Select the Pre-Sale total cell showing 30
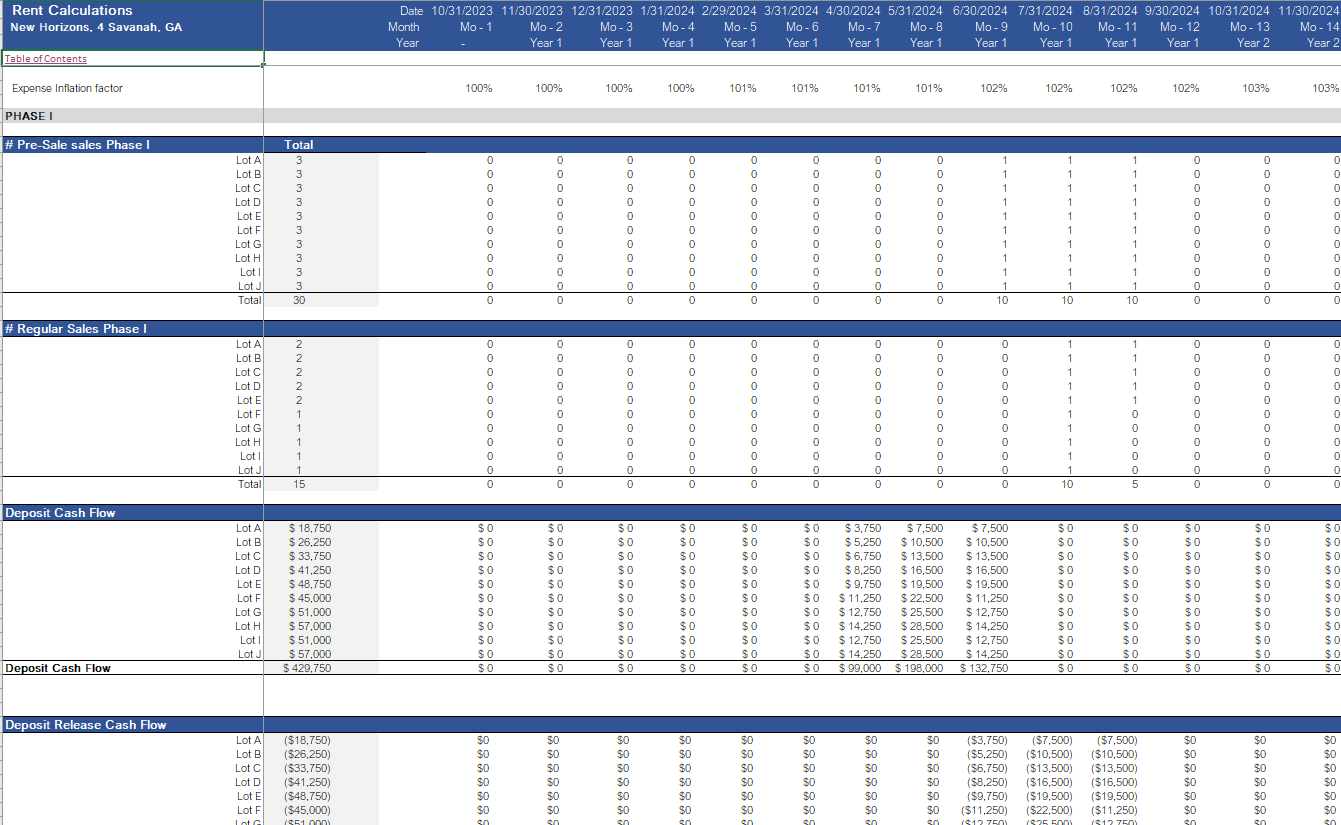Viewport: 1341px width, 825px height. 299,300
